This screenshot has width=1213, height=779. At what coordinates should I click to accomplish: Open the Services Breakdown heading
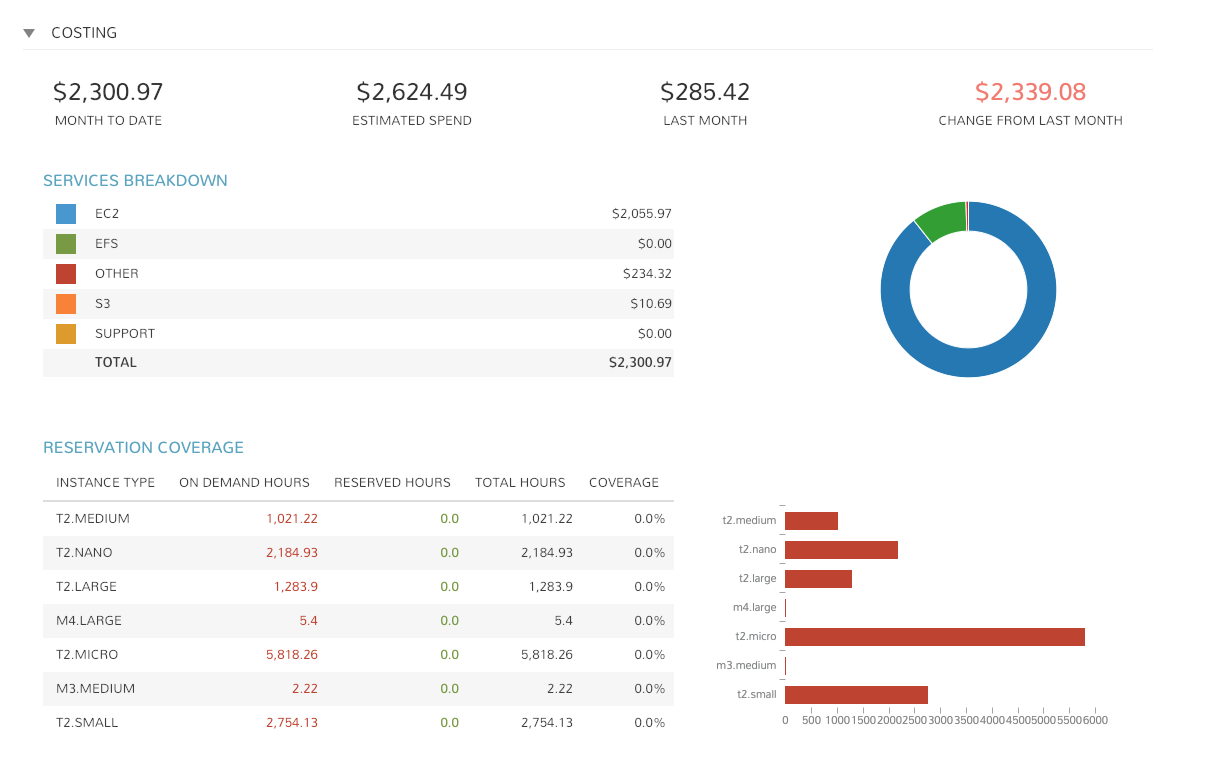tap(135, 181)
